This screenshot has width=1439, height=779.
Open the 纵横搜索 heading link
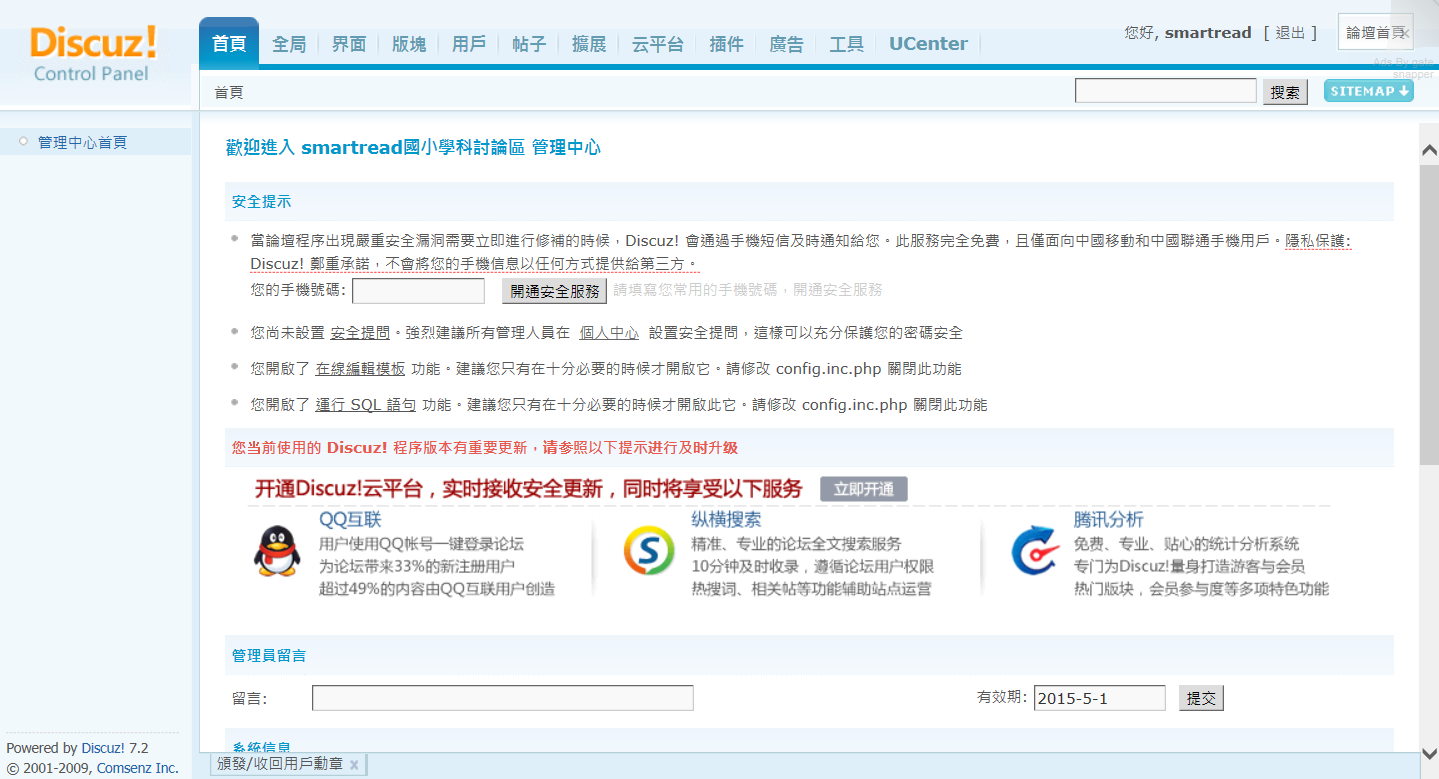[726, 520]
